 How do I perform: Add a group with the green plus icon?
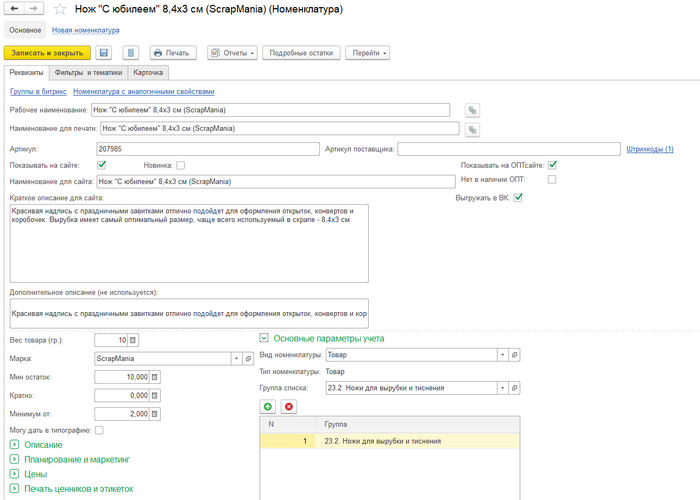coord(267,406)
